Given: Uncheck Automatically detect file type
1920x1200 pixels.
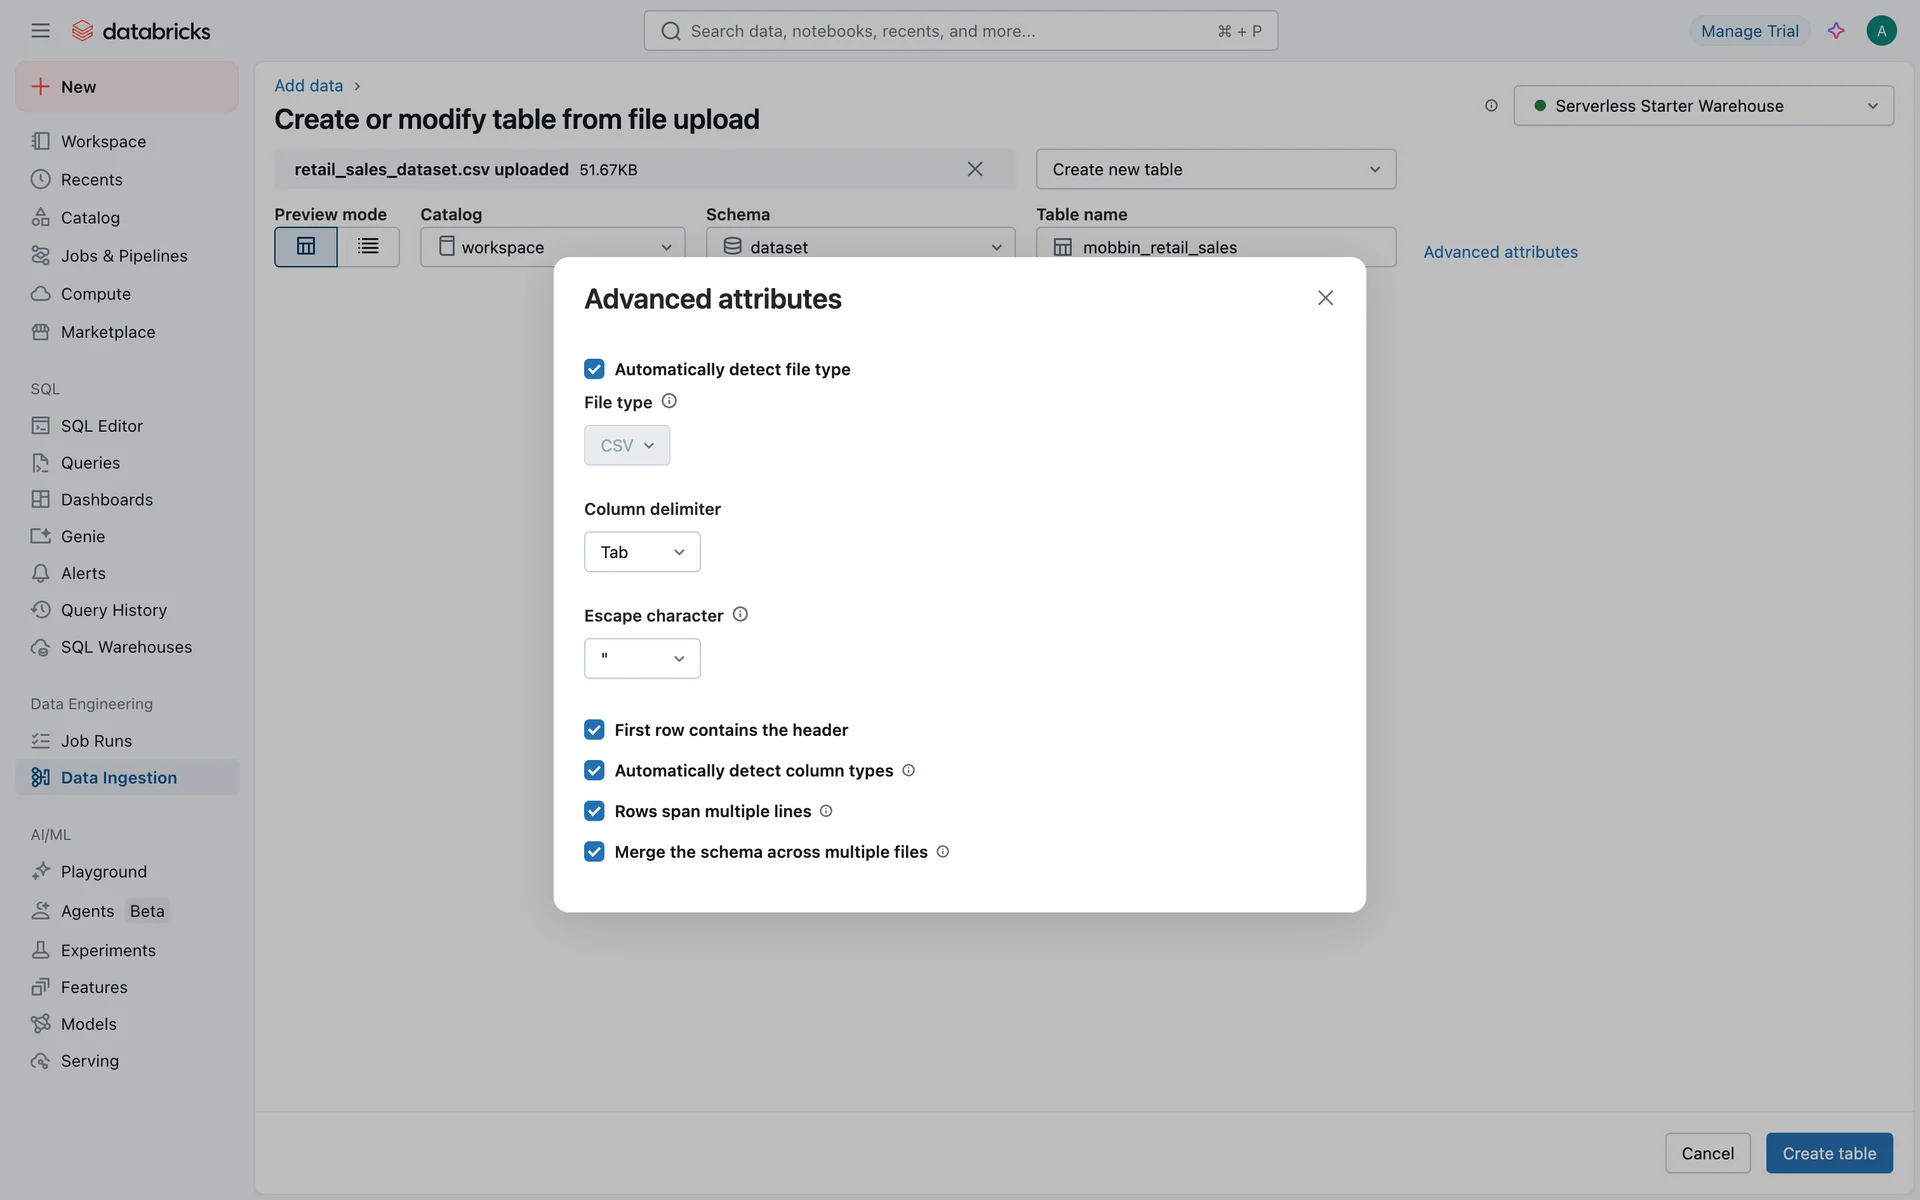Looking at the screenshot, I should [594, 369].
